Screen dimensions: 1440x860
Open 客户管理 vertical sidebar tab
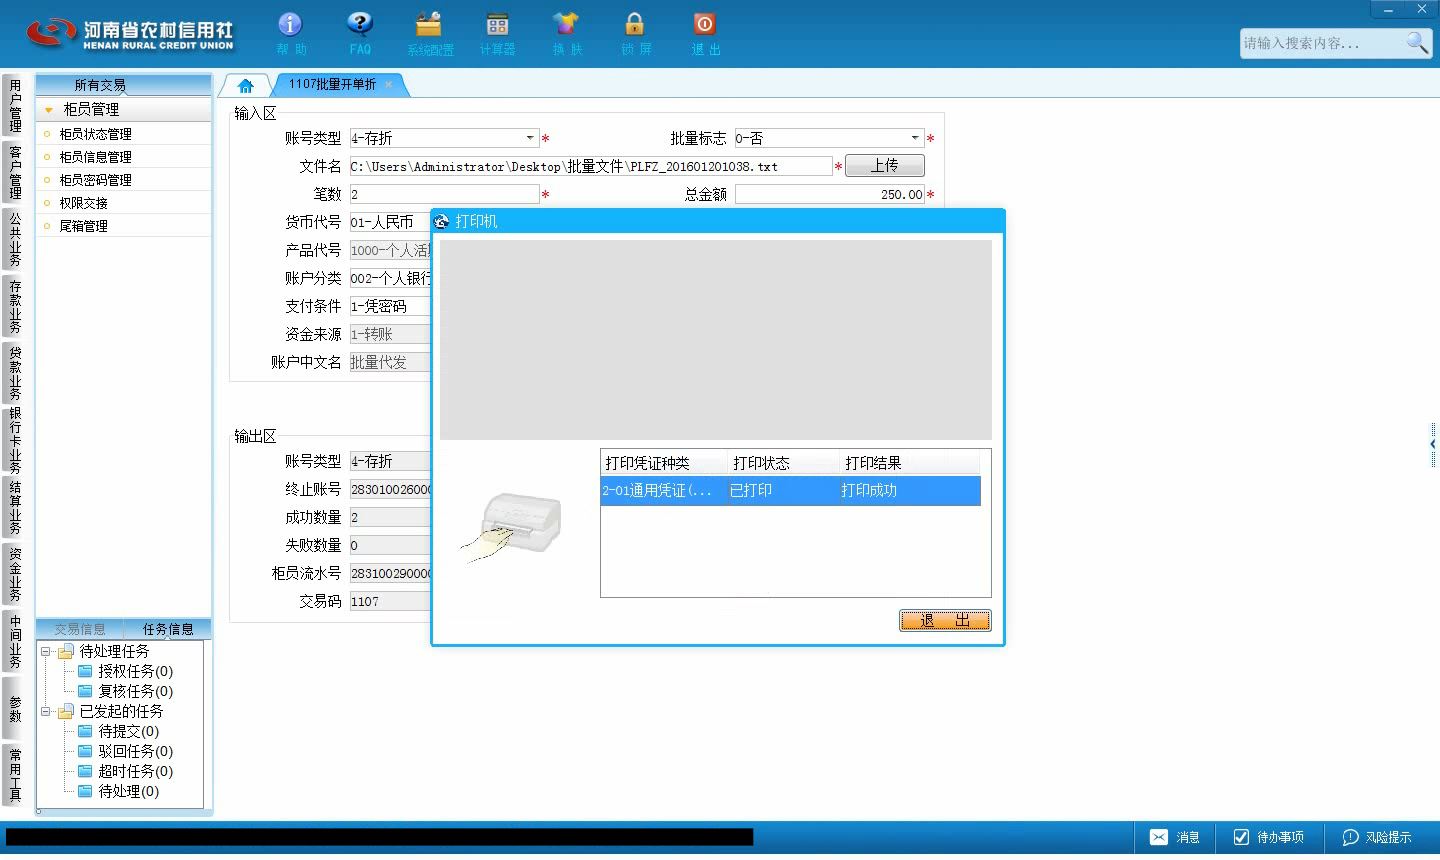click(14, 172)
